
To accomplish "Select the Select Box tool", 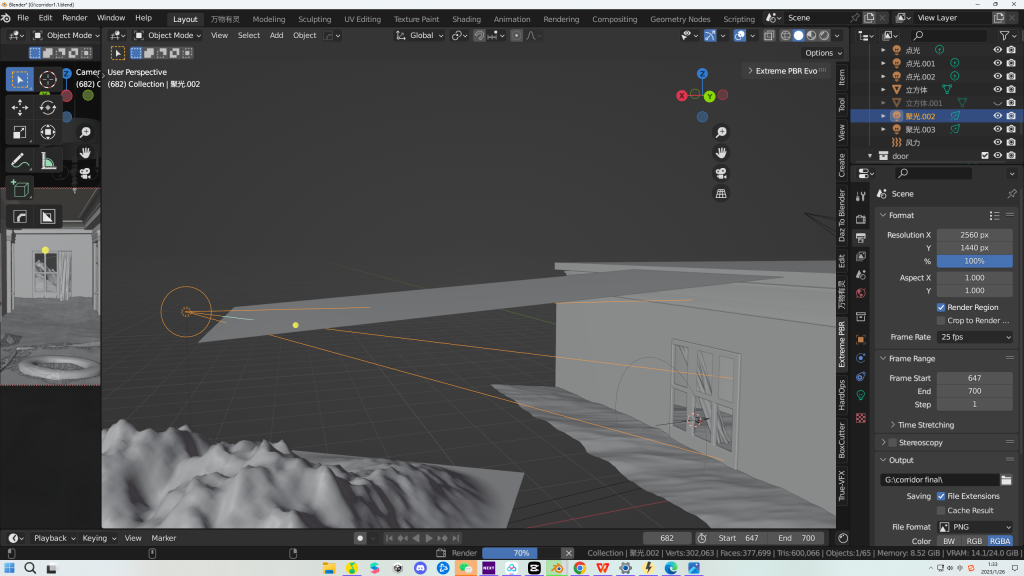I will click(x=20, y=80).
